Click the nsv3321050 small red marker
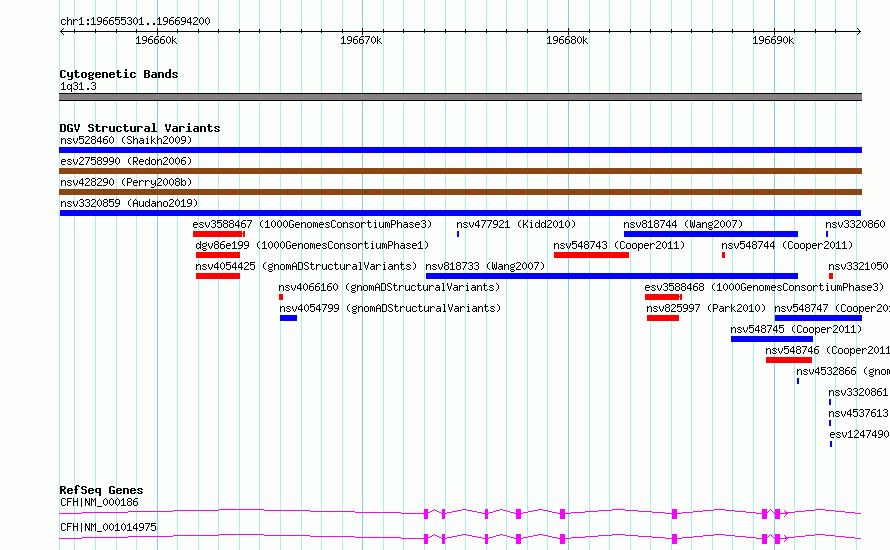The image size is (890, 550). (x=831, y=276)
